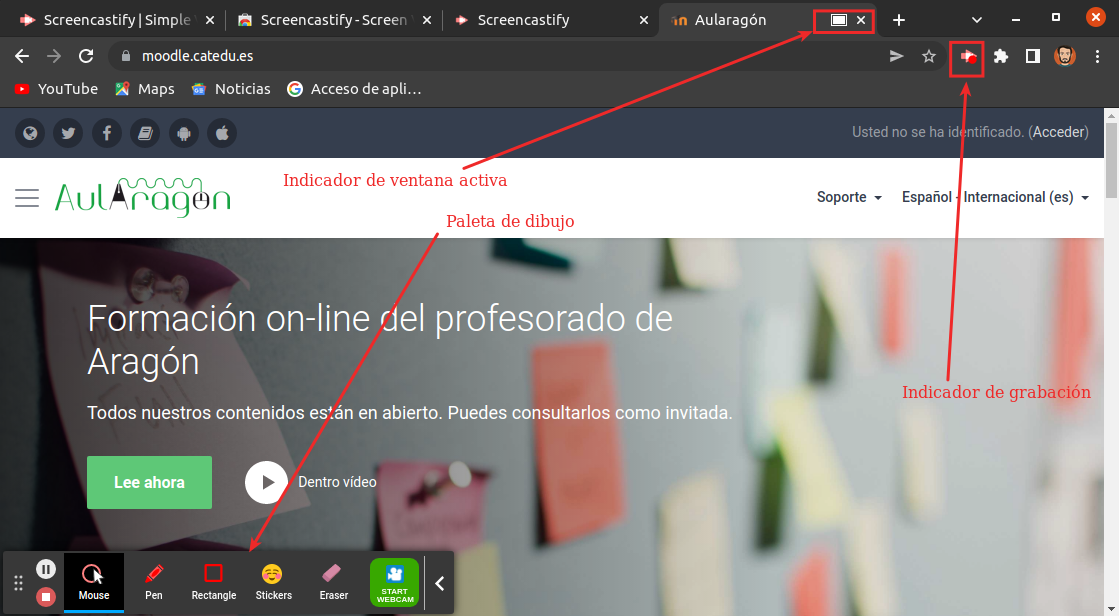The width and height of the screenshot is (1119, 616).
Task: Collapse the drawing toolbar with the chevron
Action: 440,584
